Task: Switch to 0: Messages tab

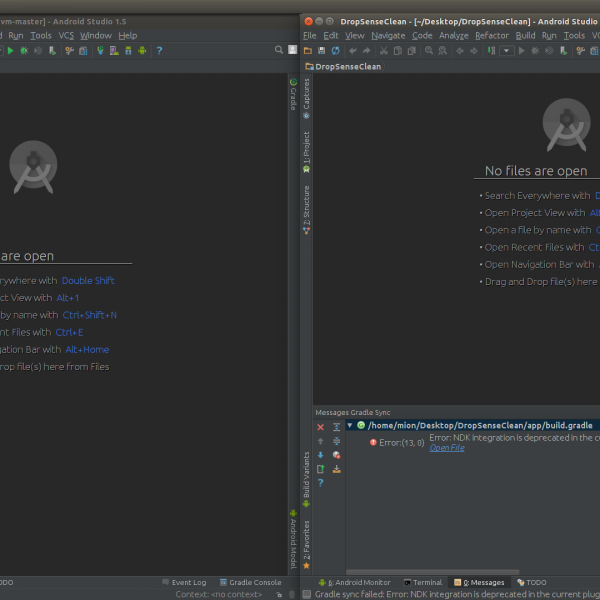Action: [x=479, y=582]
